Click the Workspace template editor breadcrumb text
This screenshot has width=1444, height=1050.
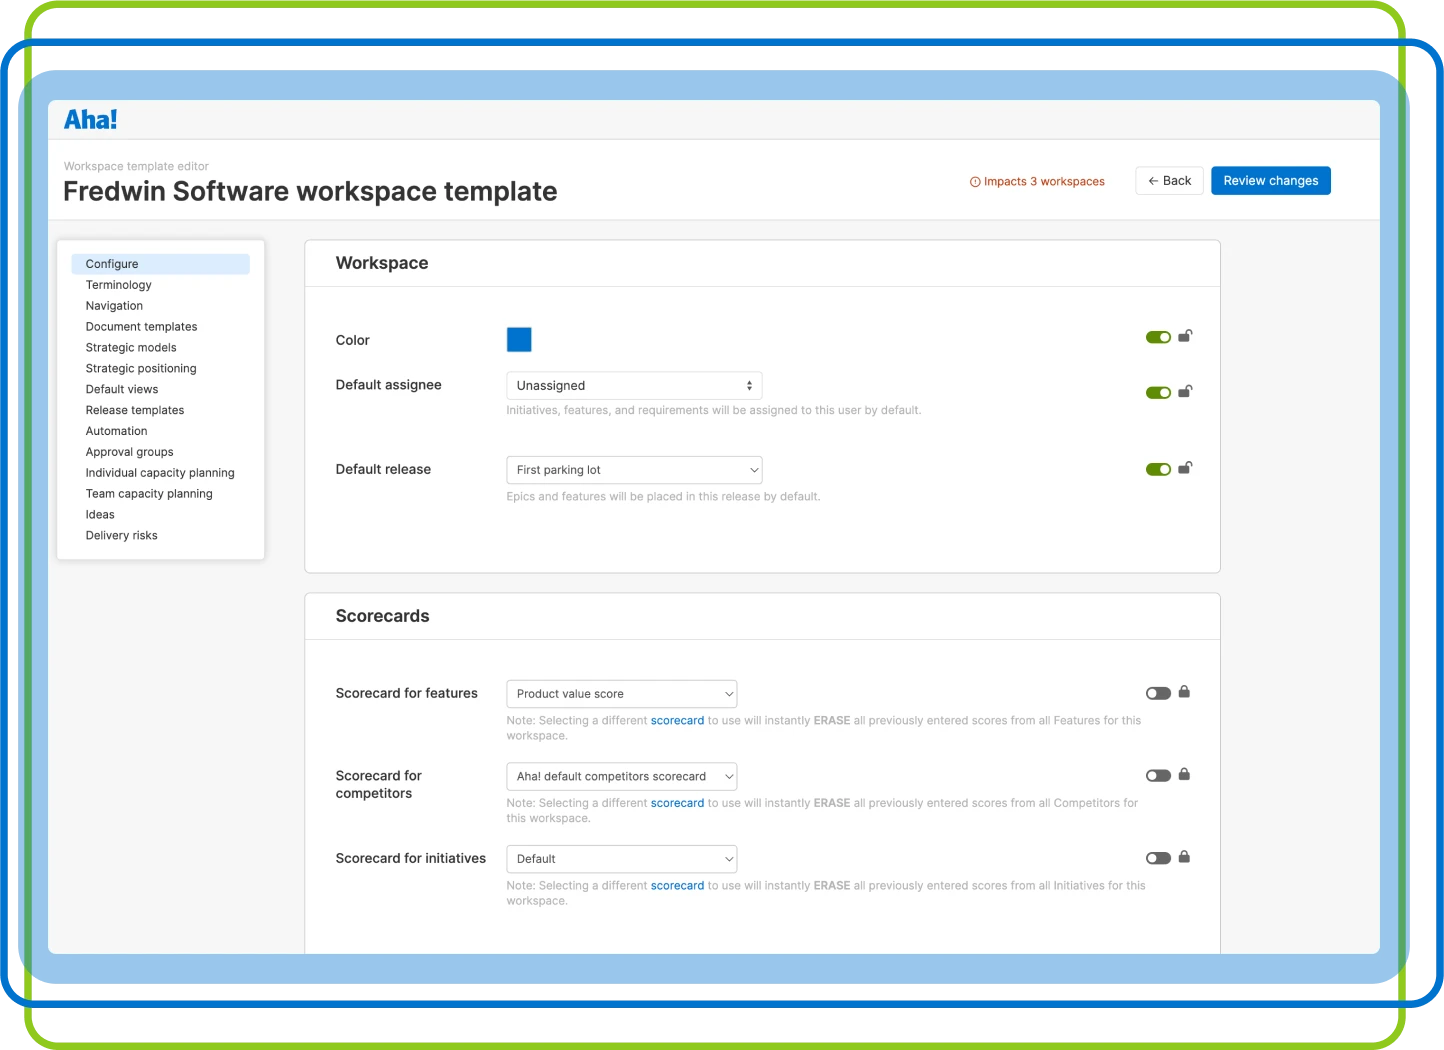coord(136,167)
